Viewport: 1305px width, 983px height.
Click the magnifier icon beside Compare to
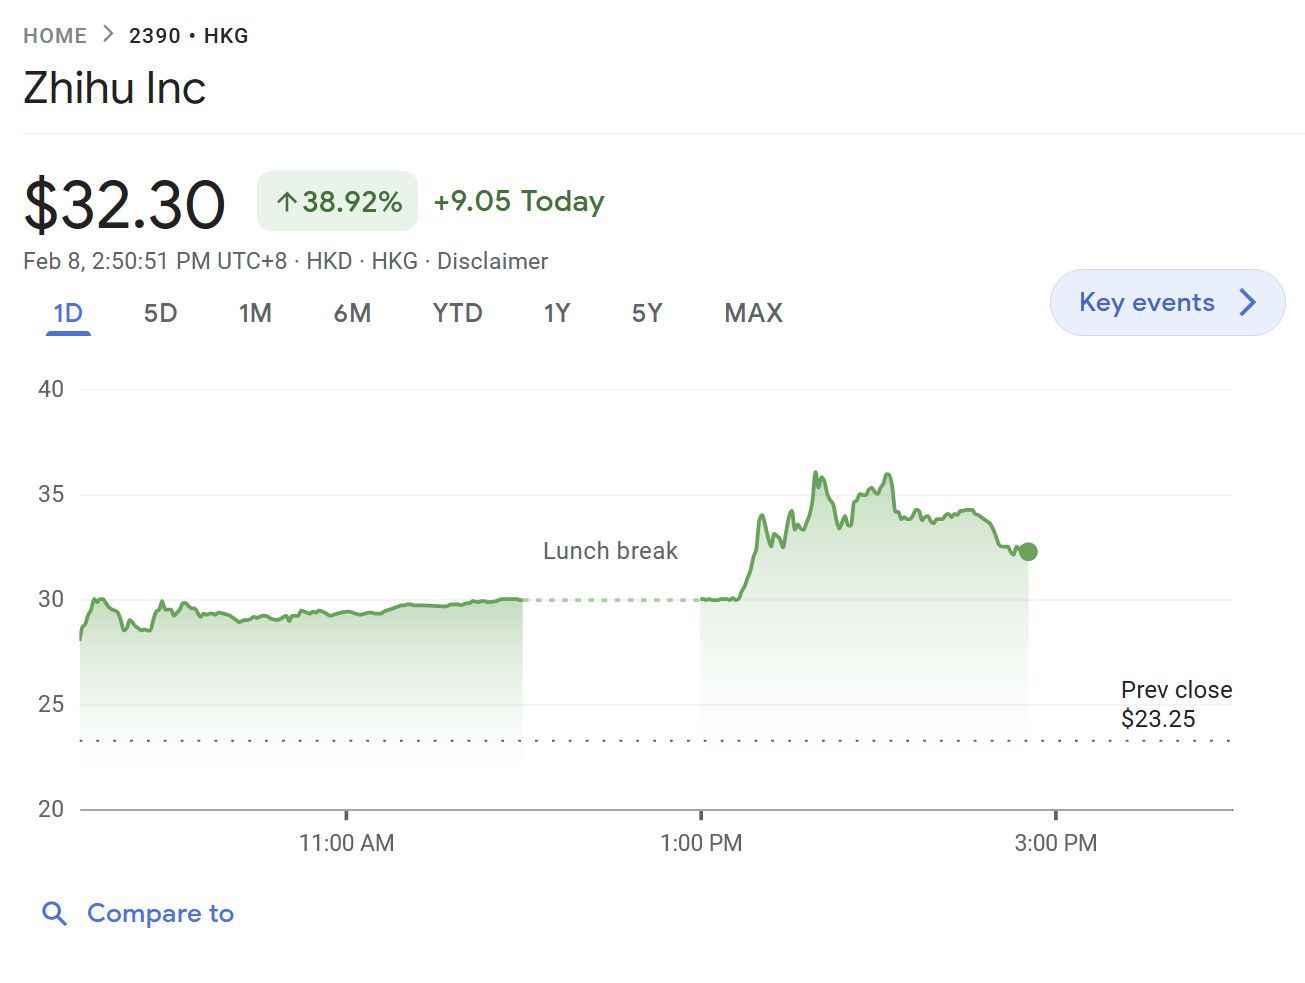point(54,913)
